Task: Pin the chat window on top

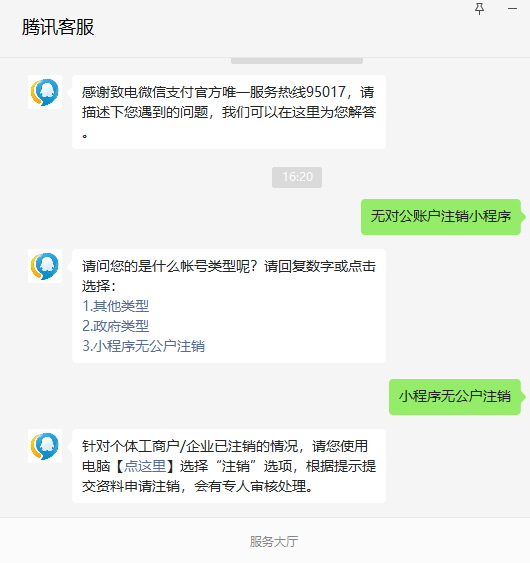Action: [479, 9]
